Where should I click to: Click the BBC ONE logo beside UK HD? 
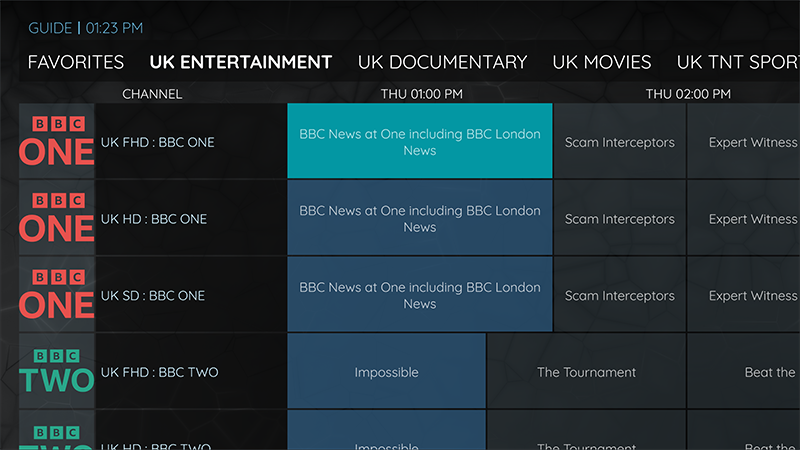(57, 219)
